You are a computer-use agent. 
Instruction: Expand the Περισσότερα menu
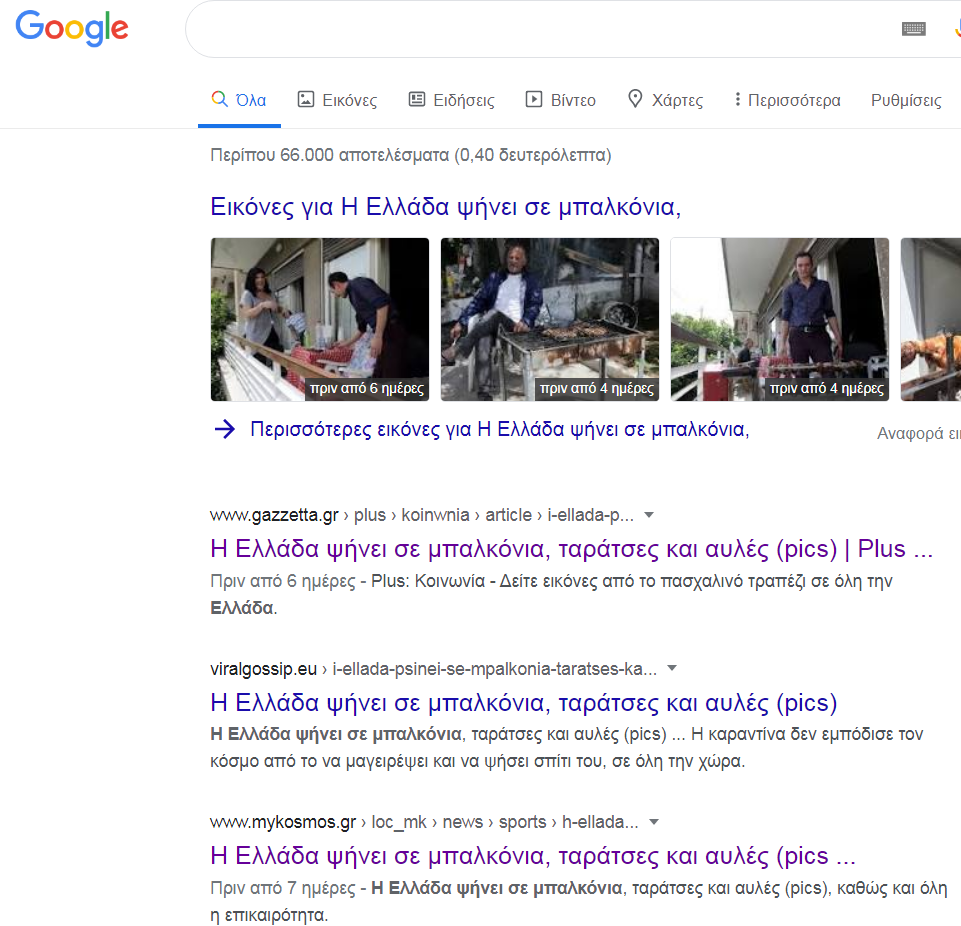pyautogui.click(x=787, y=100)
